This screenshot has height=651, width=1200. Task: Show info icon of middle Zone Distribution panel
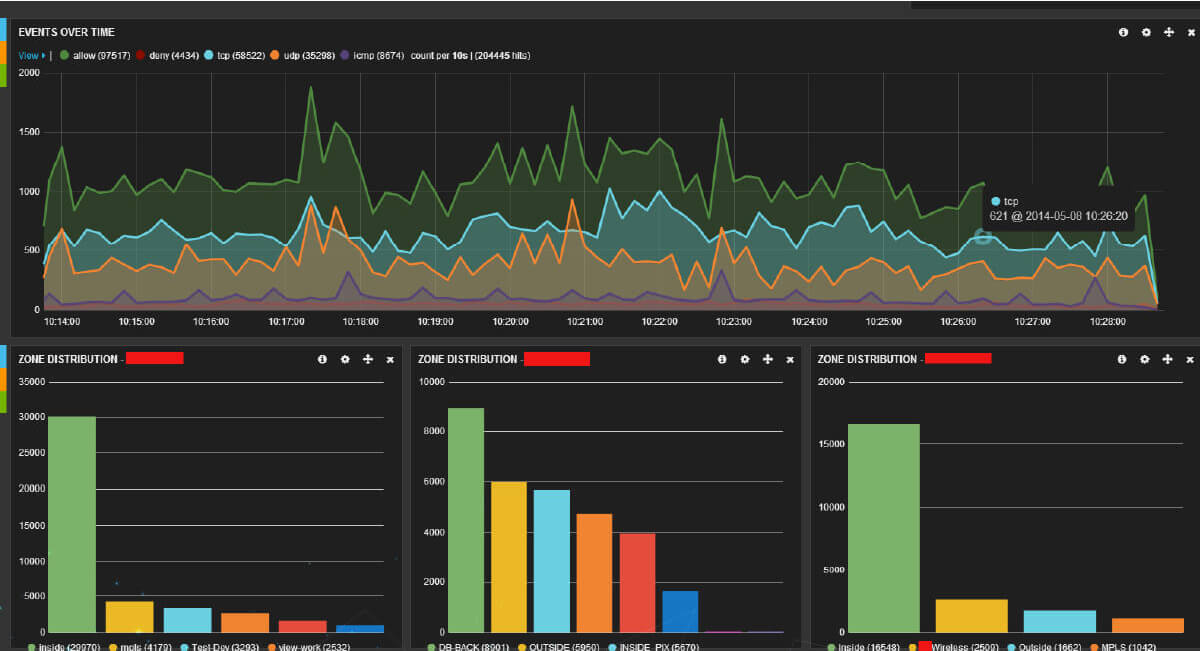722,359
